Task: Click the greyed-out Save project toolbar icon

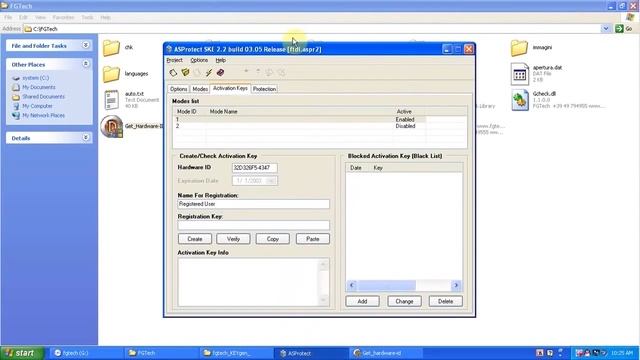Action: (x=197, y=73)
